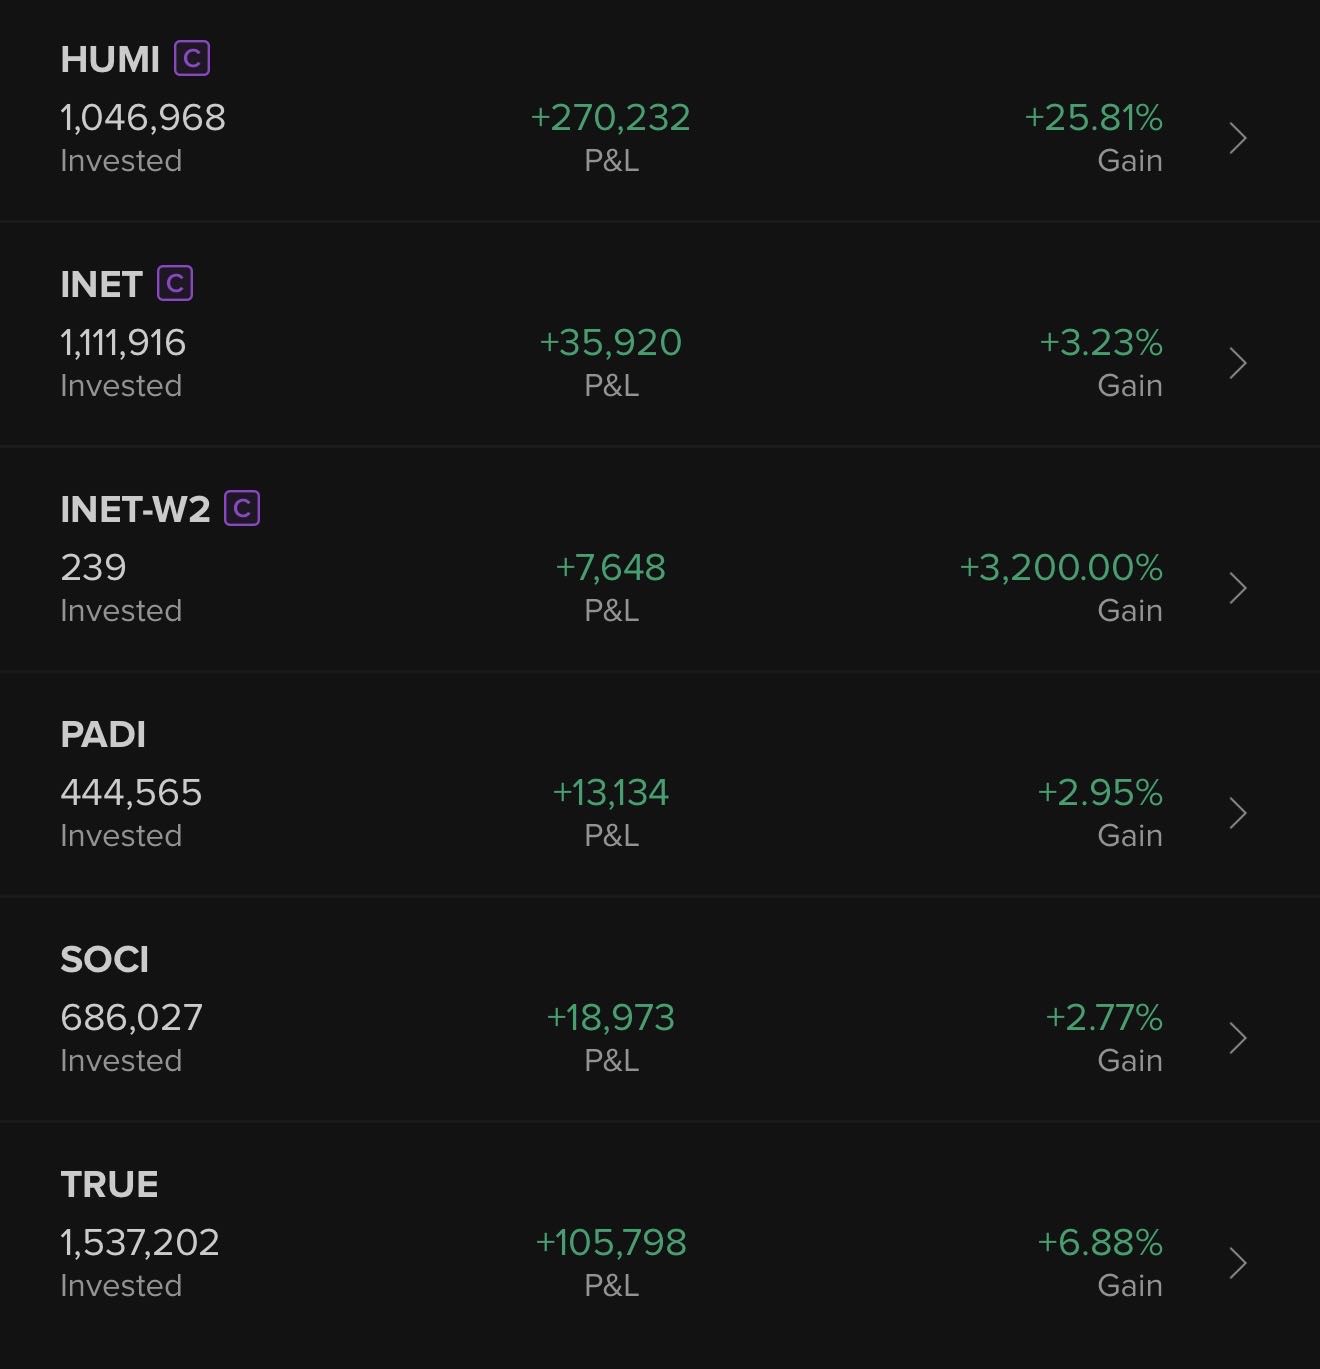The width and height of the screenshot is (1320, 1369).
Task: Expand the INET row chevron
Action: pyautogui.click(x=1237, y=363)
